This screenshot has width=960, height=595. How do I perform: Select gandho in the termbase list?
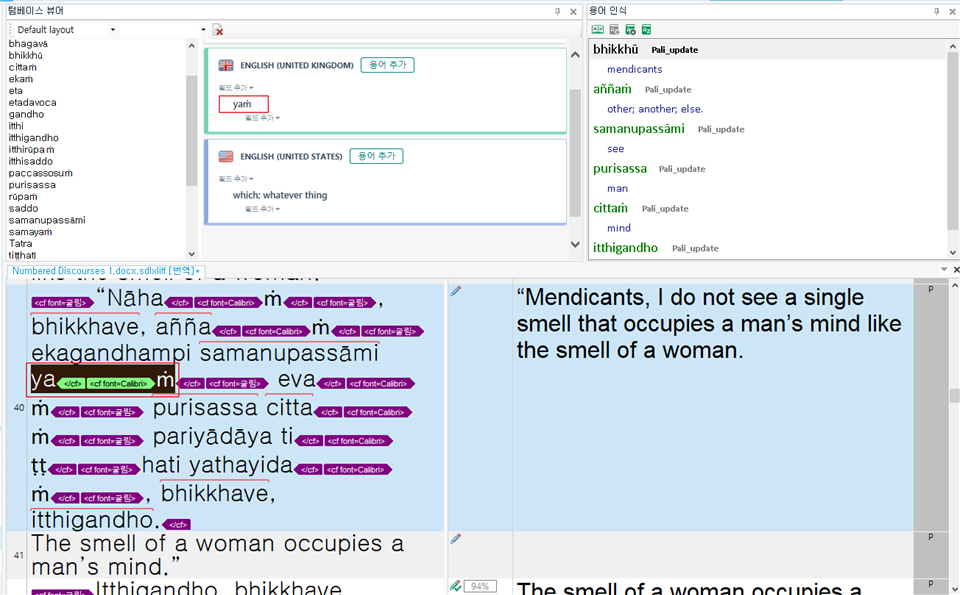26,114
